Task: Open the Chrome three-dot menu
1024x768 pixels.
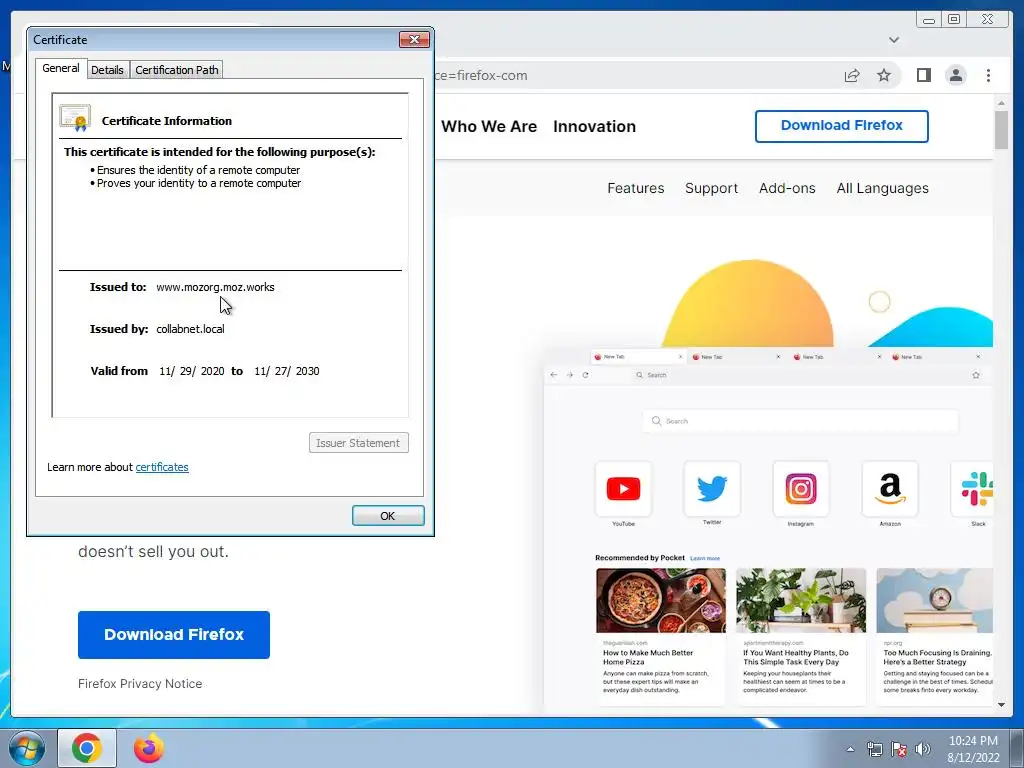Action: pyautogui.click(x=988, y=76)
